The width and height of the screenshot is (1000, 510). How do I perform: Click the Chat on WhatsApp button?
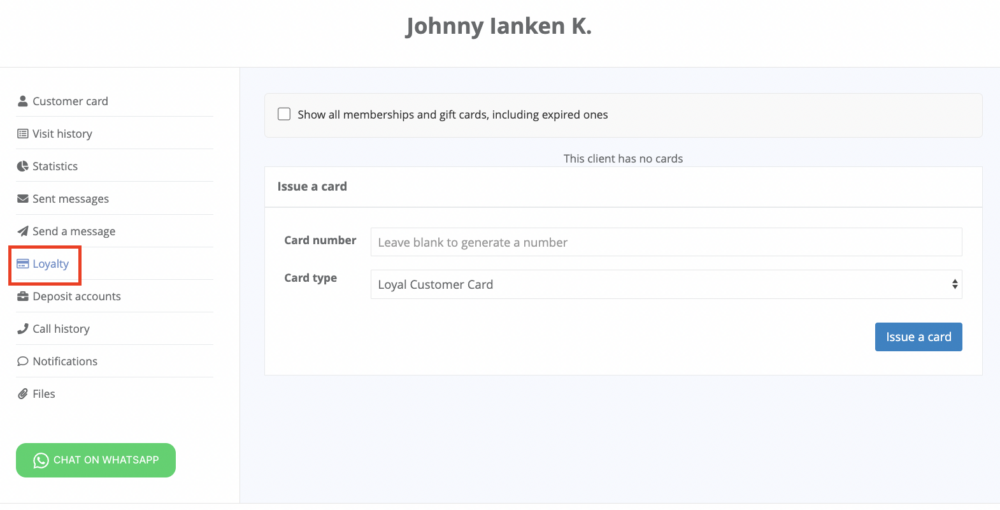(96, 460)
